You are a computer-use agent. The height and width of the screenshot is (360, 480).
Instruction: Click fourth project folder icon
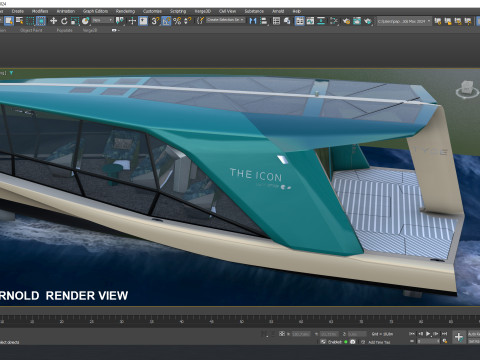(x=468, y=21)
